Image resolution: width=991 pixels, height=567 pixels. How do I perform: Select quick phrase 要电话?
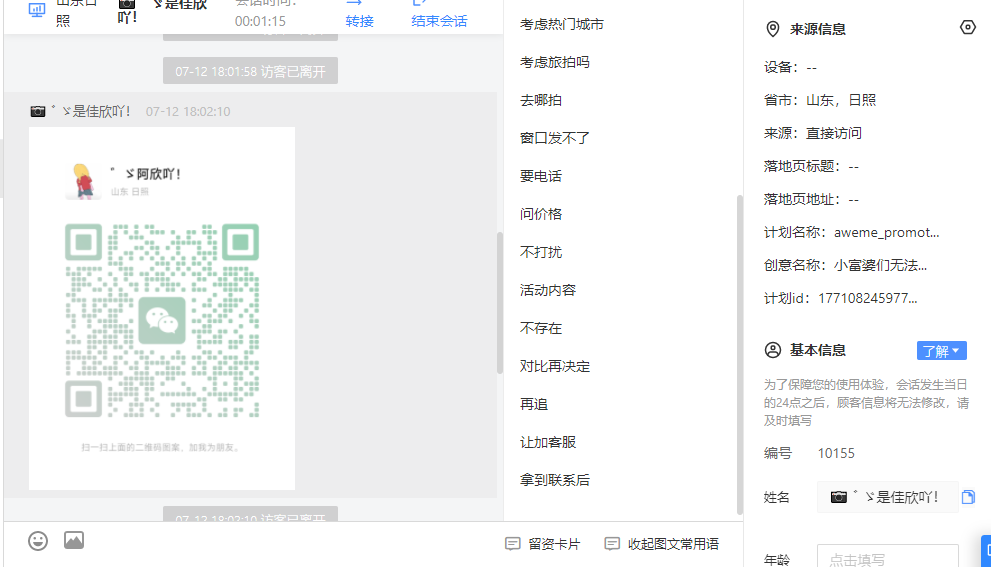(x=541, y=176)
